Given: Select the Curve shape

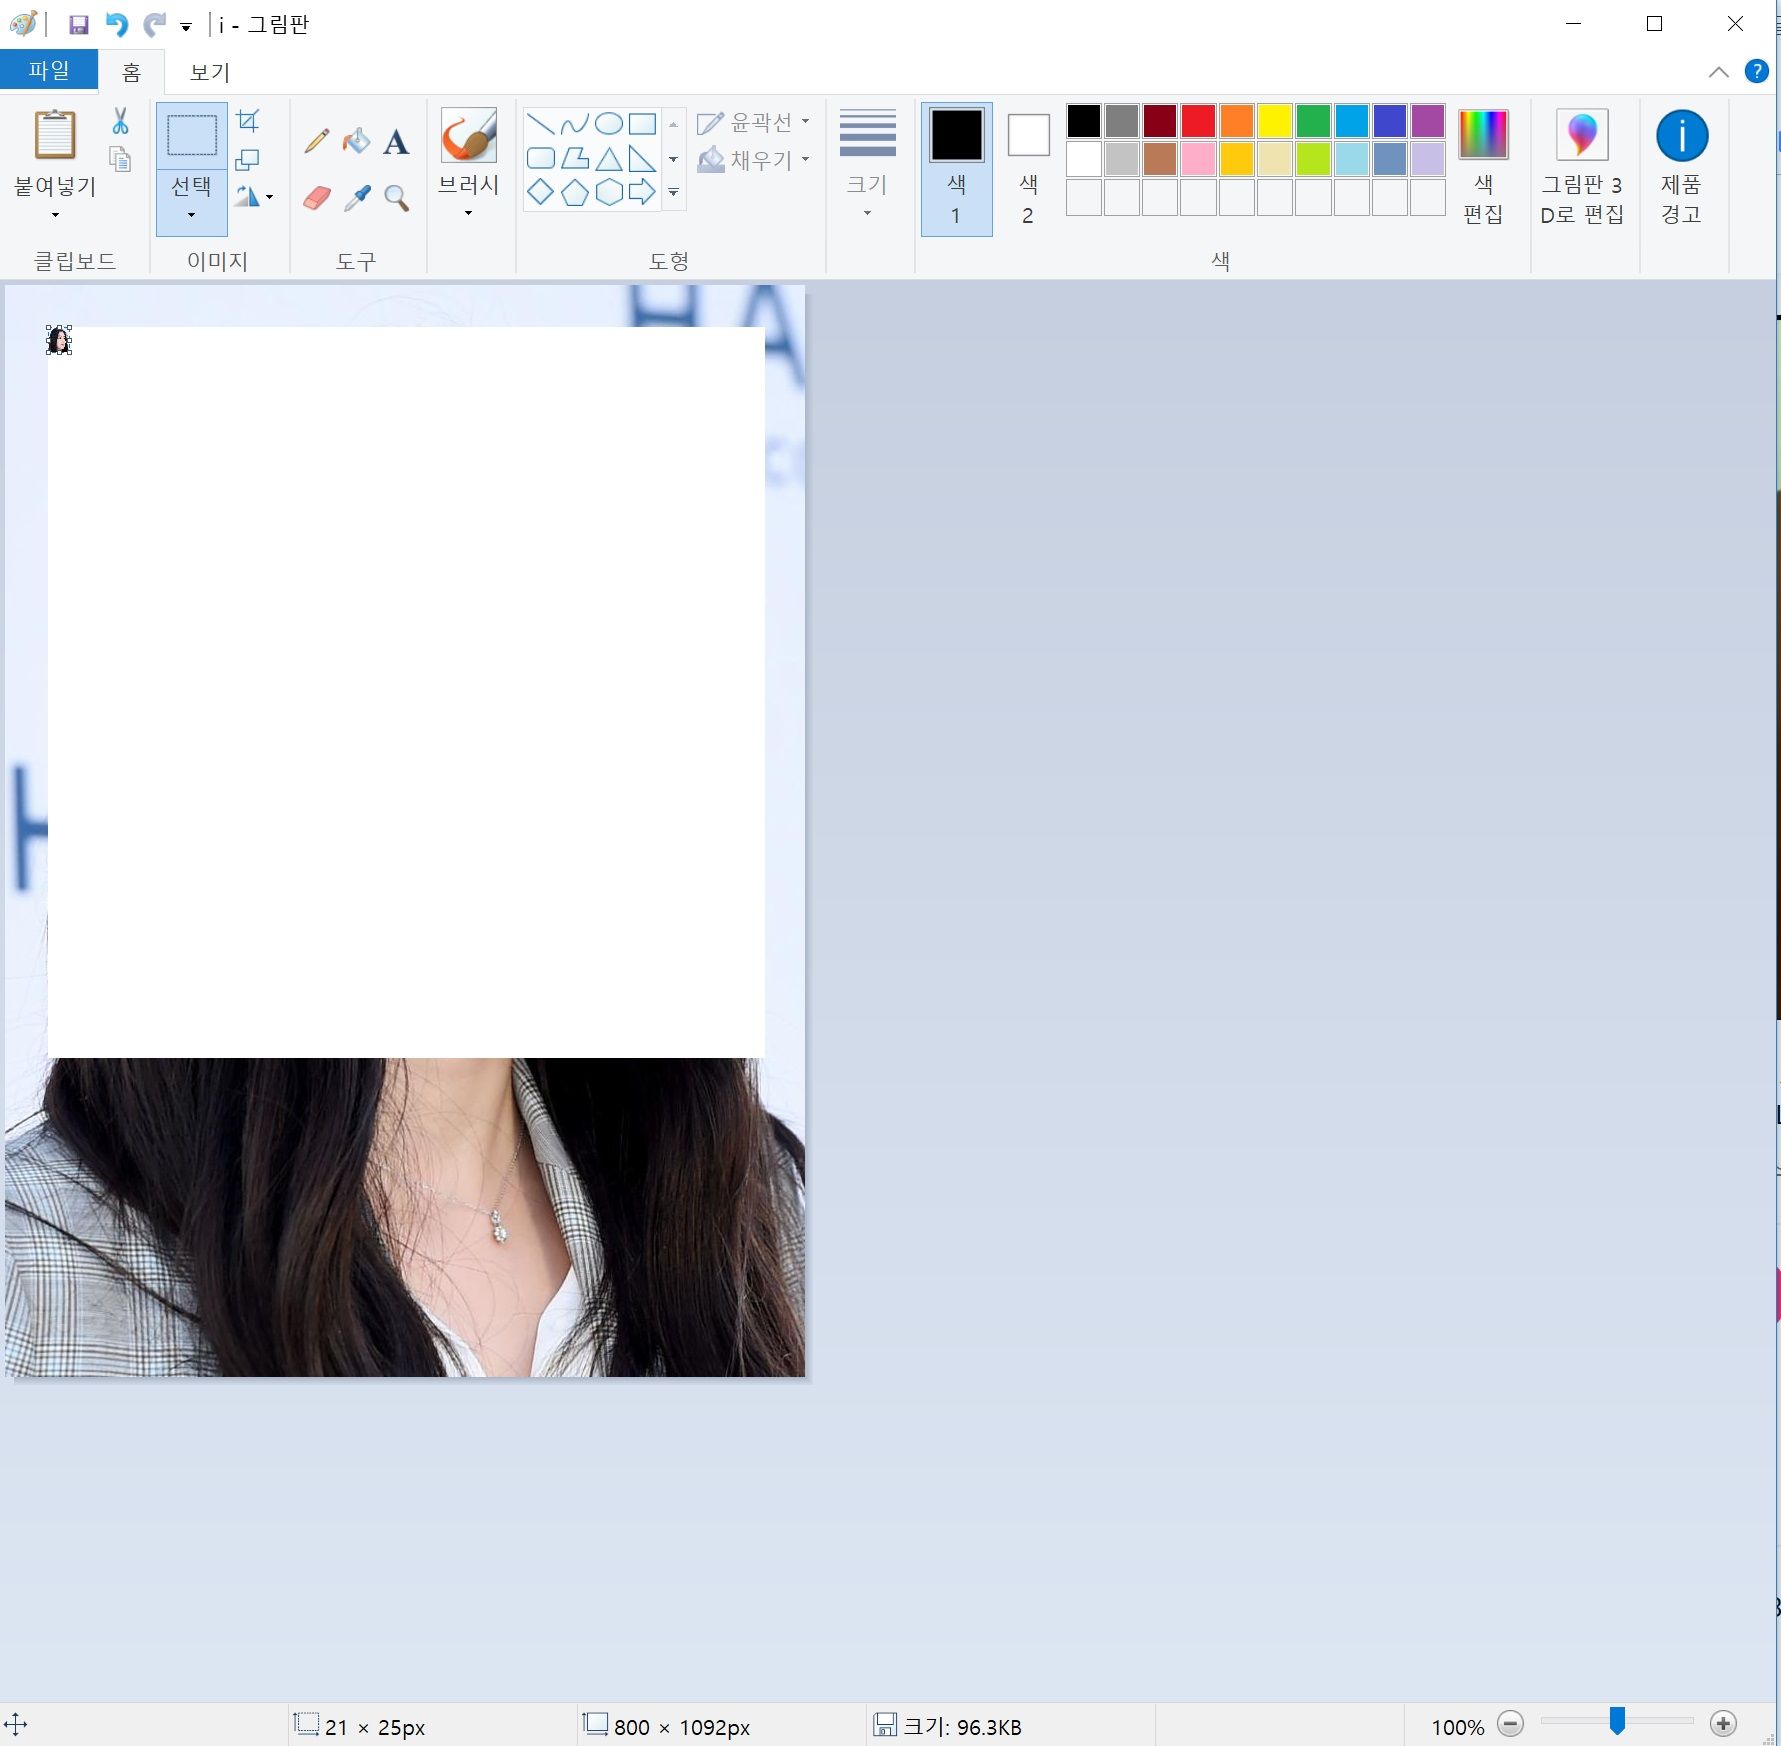Looking at the screenshot, I should click(x=574, y=124).
